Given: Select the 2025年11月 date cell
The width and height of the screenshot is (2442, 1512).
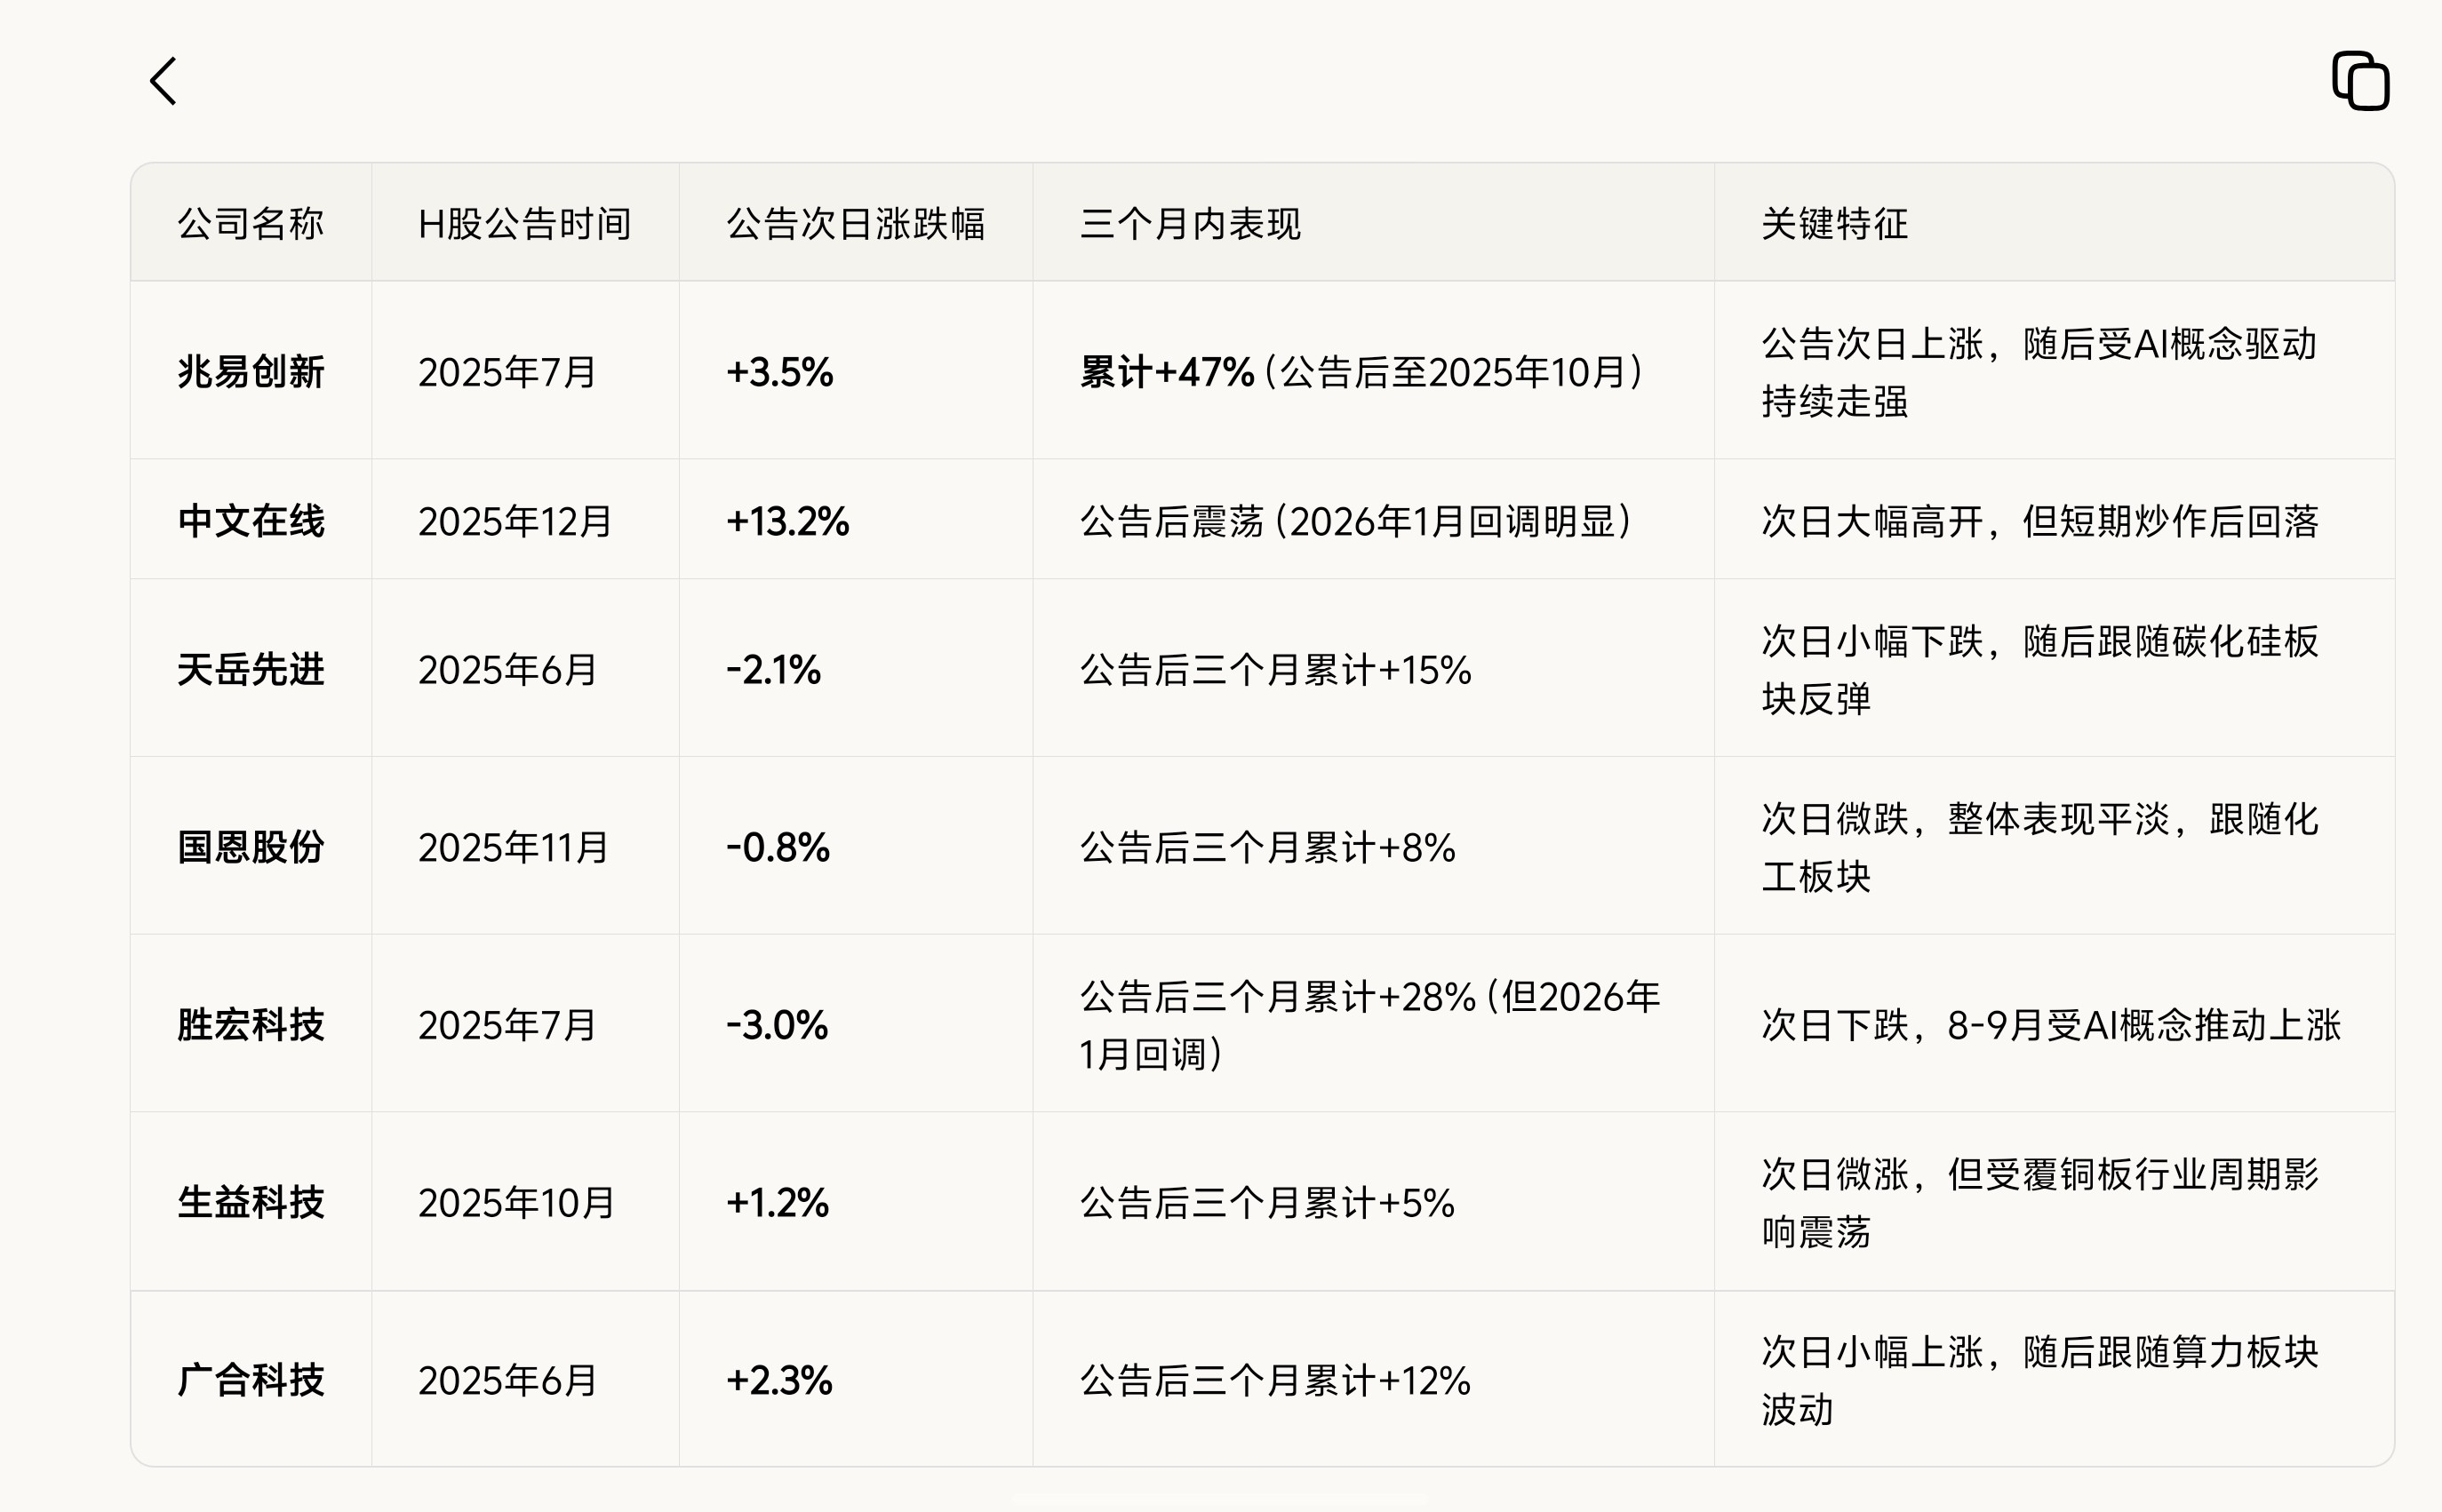Looking at the screenshot, I should pyautogui.click(x=513, y=847).
